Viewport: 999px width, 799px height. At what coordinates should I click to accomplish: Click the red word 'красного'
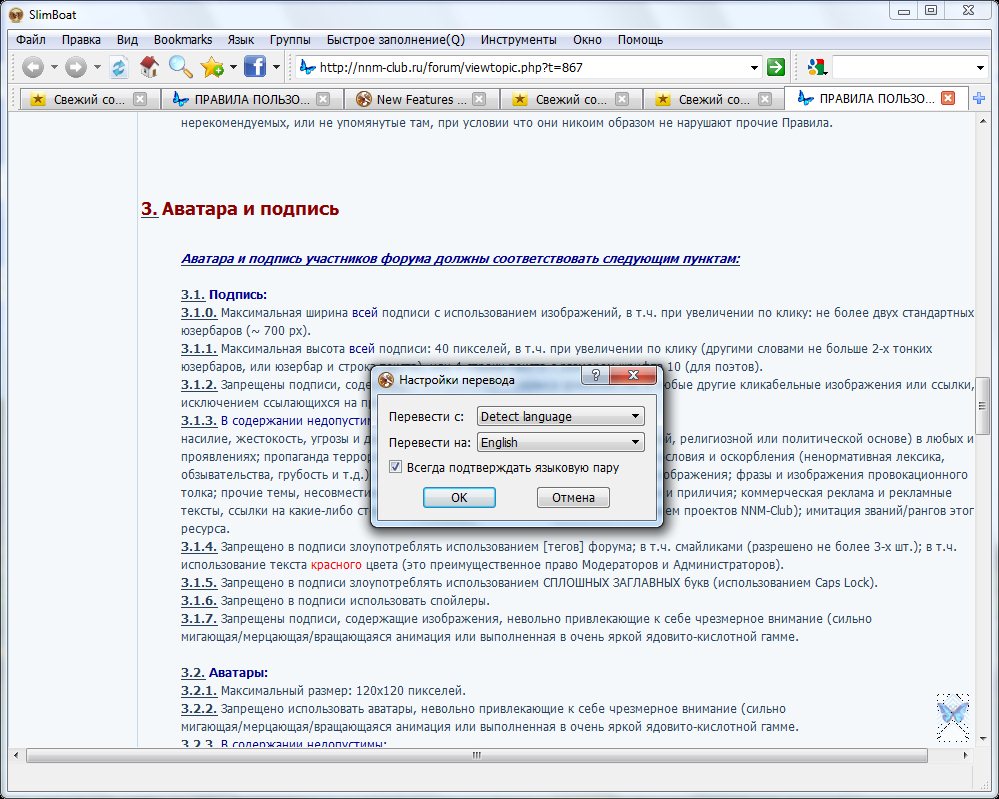pyautogui.click(x=336, y=565)
